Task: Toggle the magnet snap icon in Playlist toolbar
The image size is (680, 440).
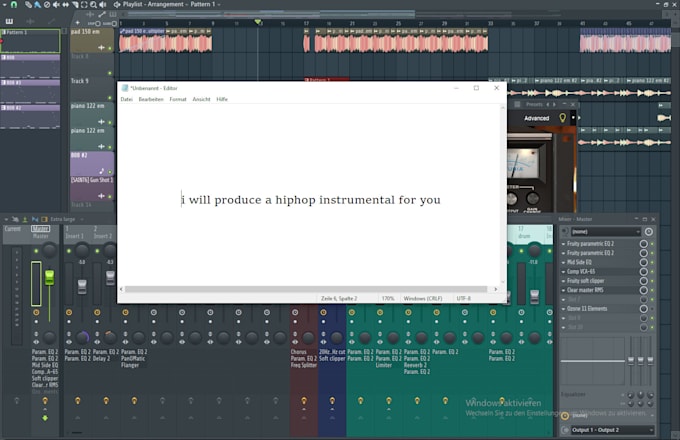Action: [x=14, y=4]
